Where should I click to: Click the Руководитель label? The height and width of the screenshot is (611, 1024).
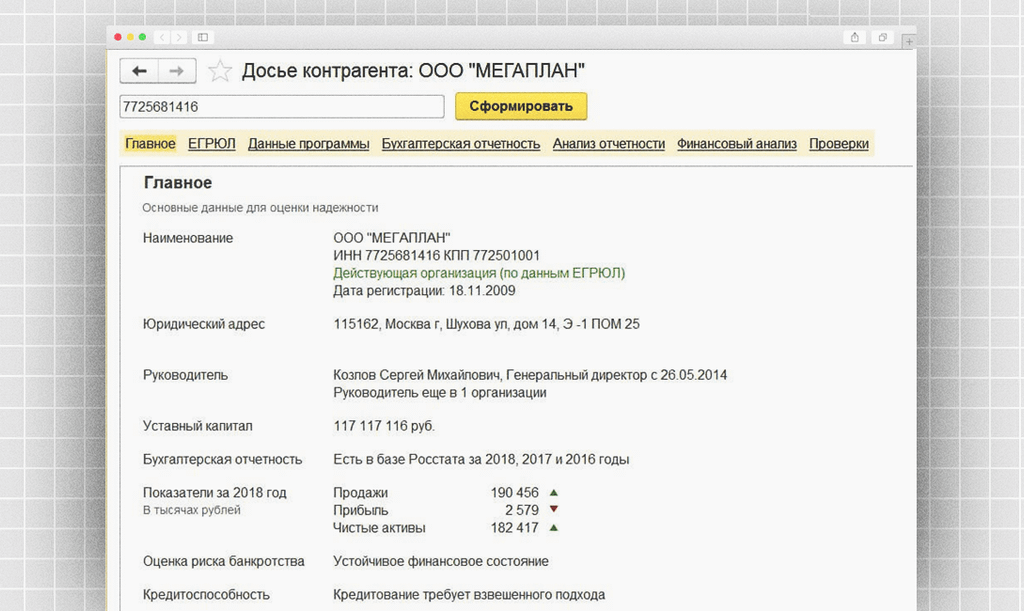(x=185, y=375)
